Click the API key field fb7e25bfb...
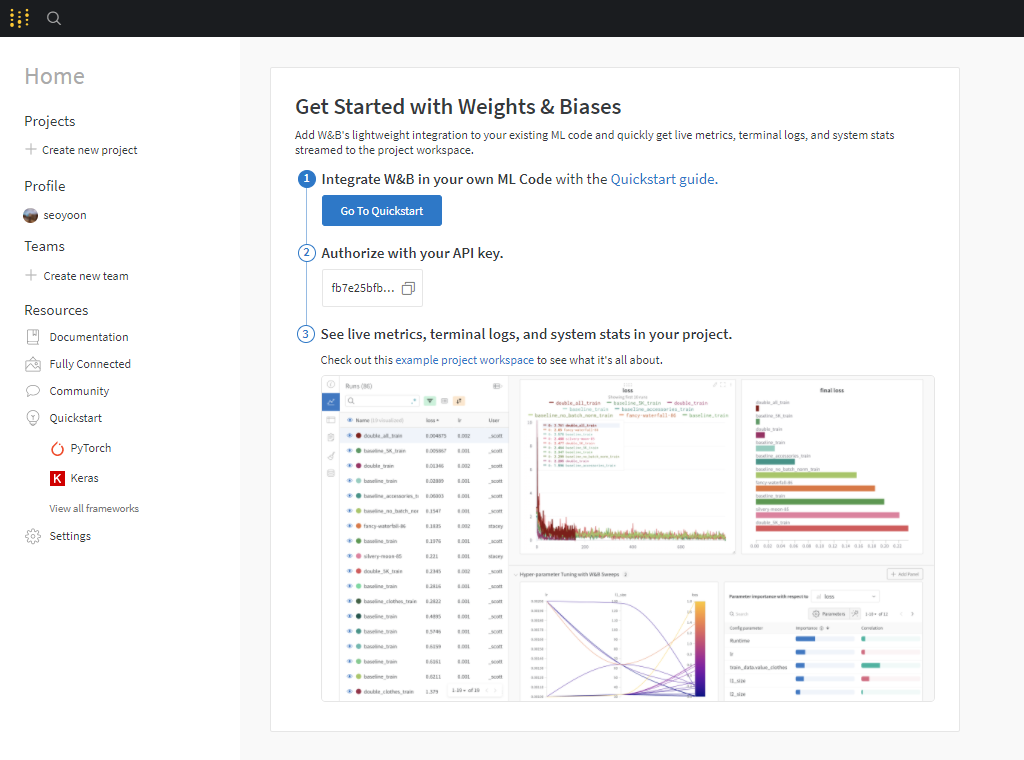The width and height of the screenshot is (1024, 760). click(x=372, y=288)
